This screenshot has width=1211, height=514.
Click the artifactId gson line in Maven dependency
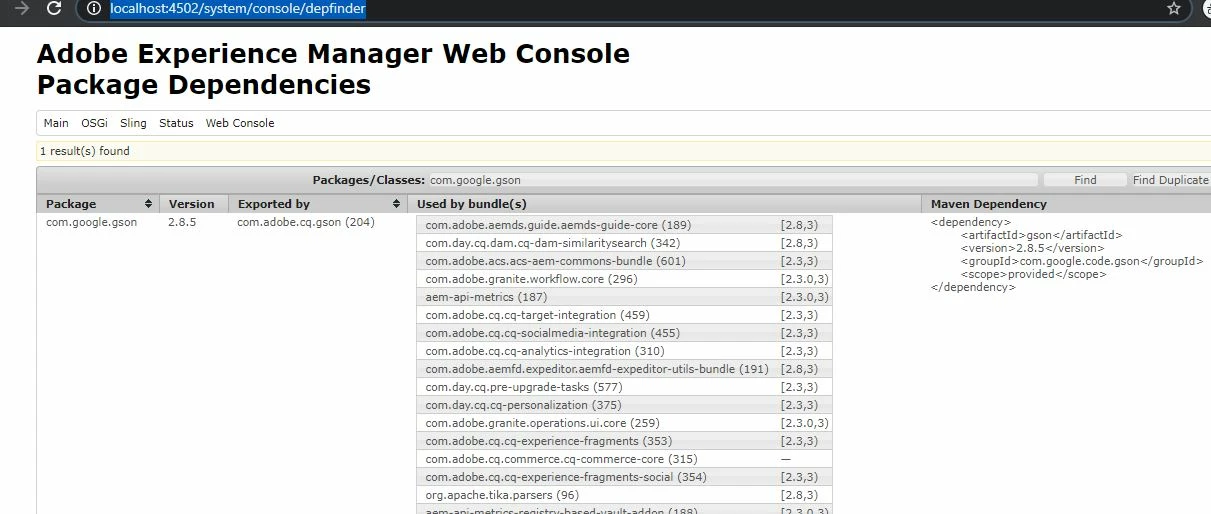[x=1041, y=235]
